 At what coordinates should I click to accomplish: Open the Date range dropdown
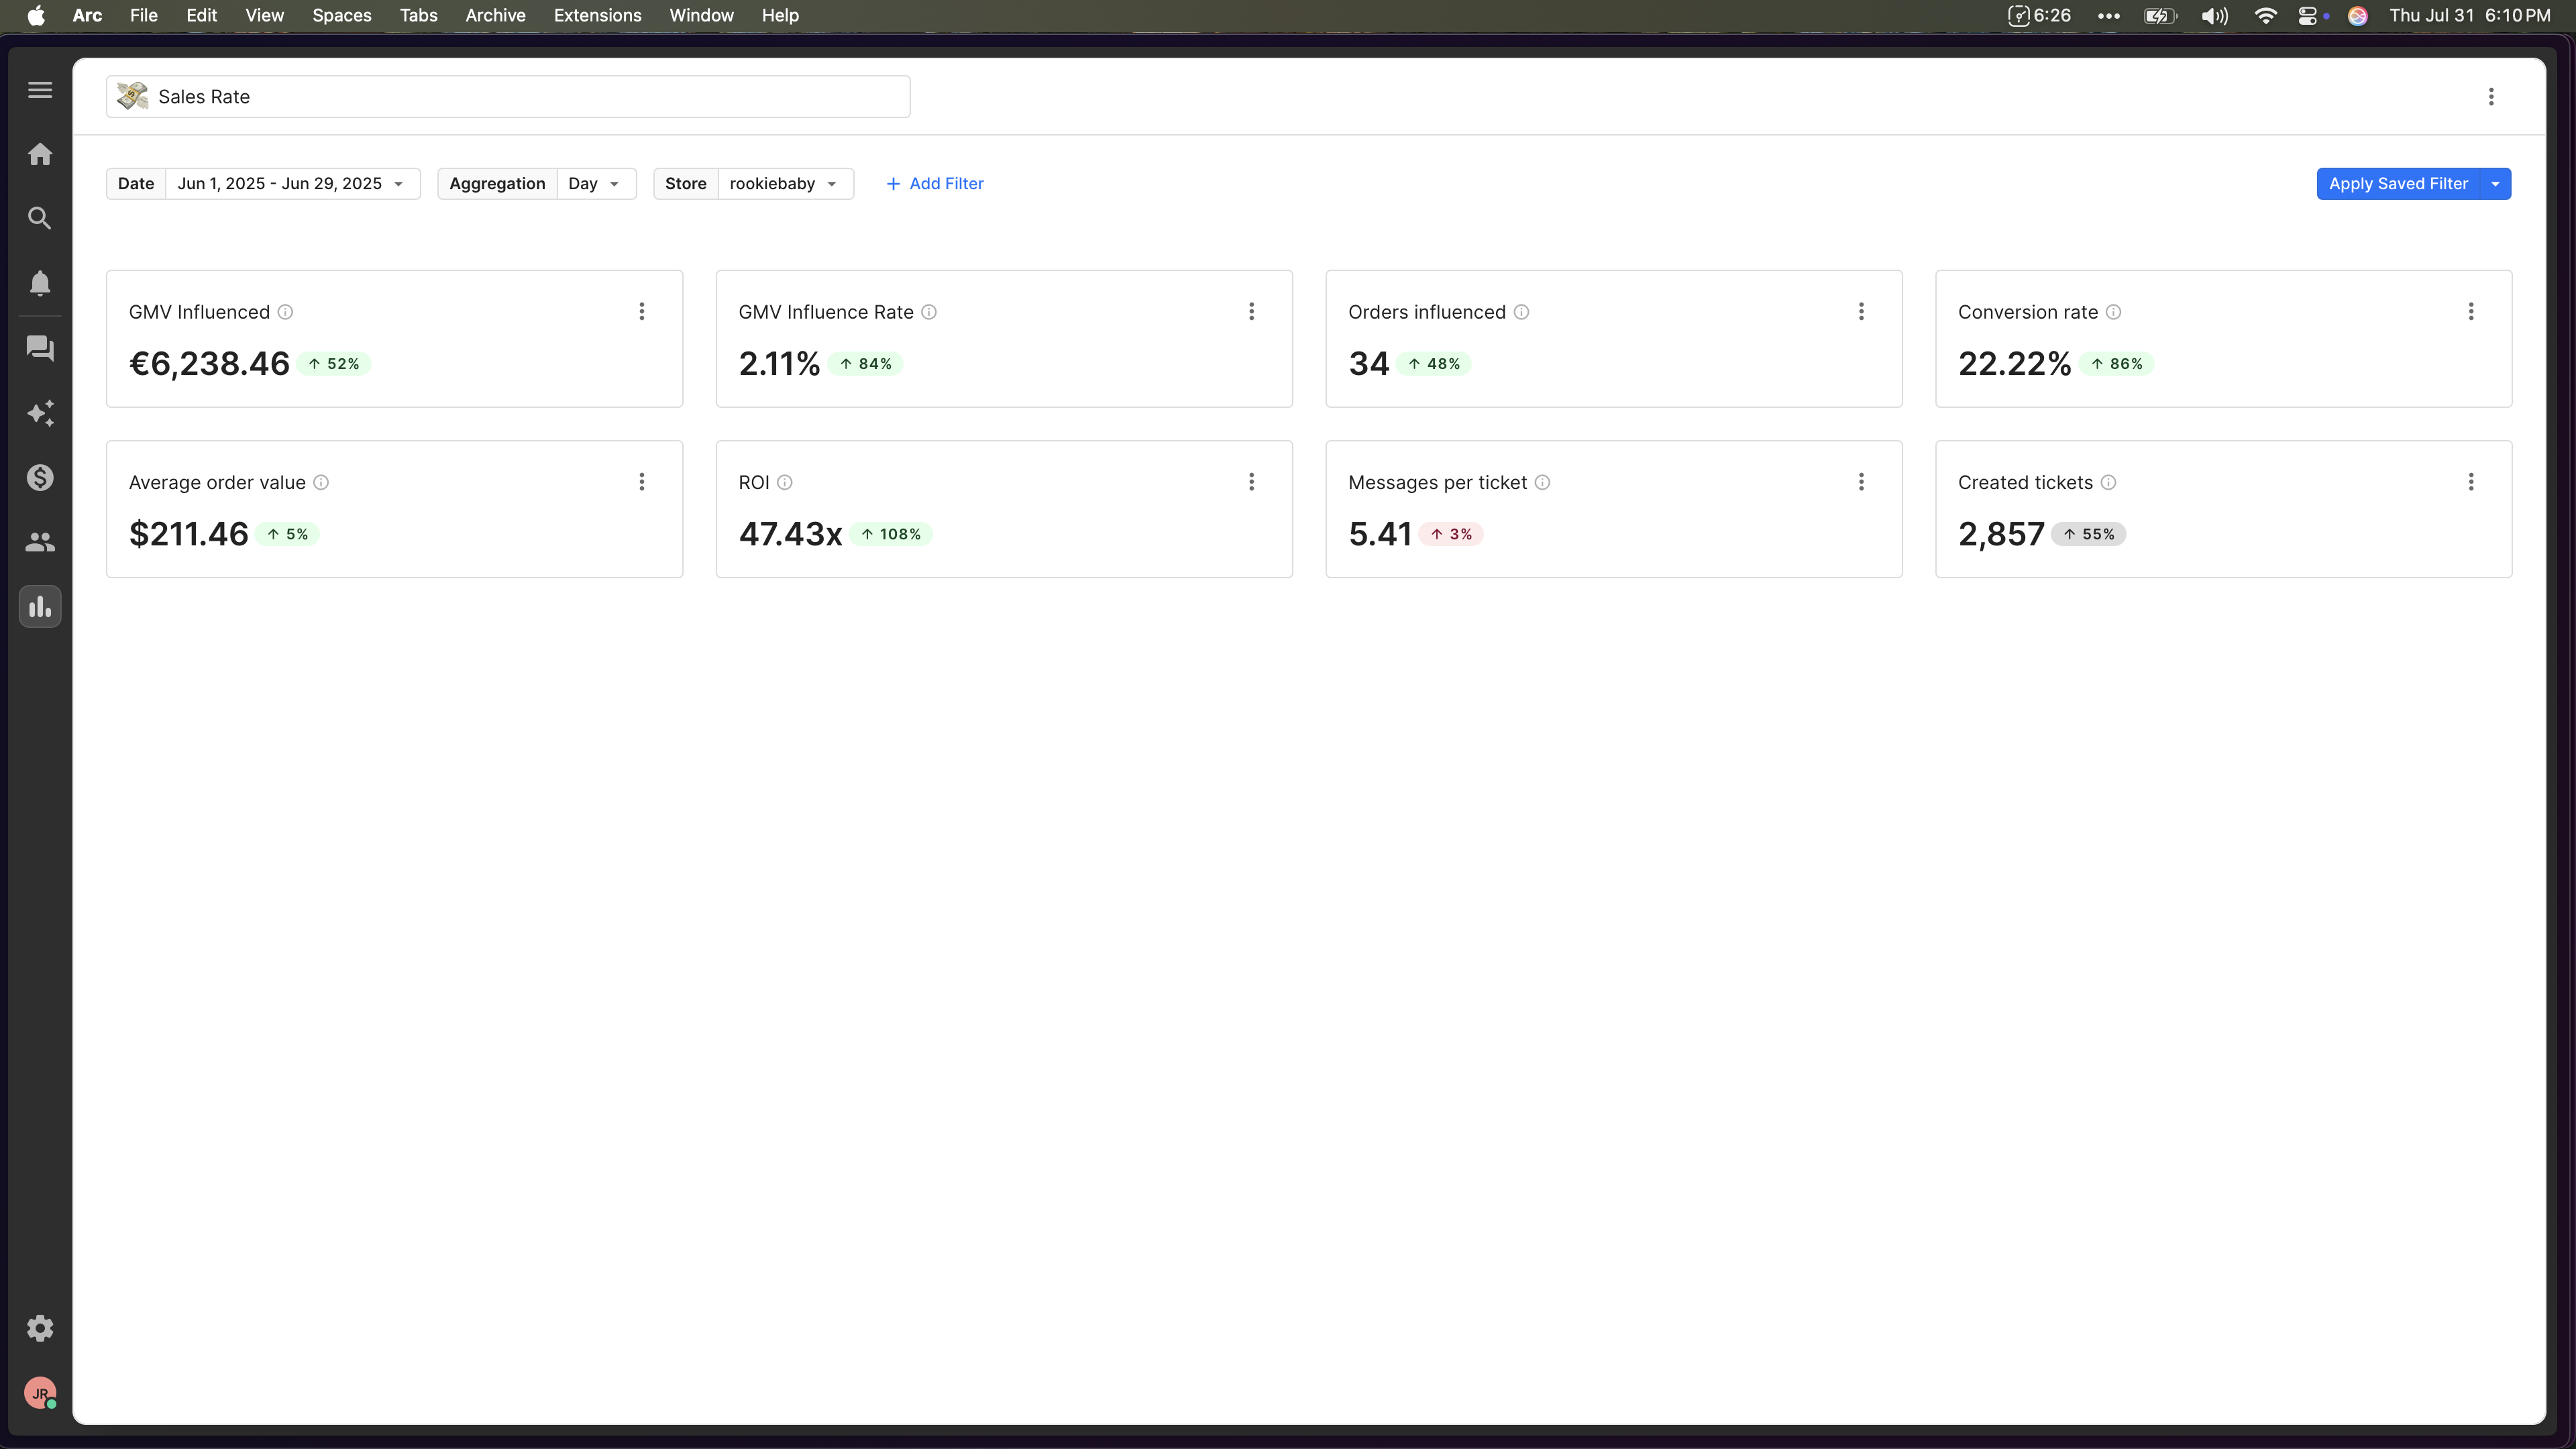[x=290, y=184]
